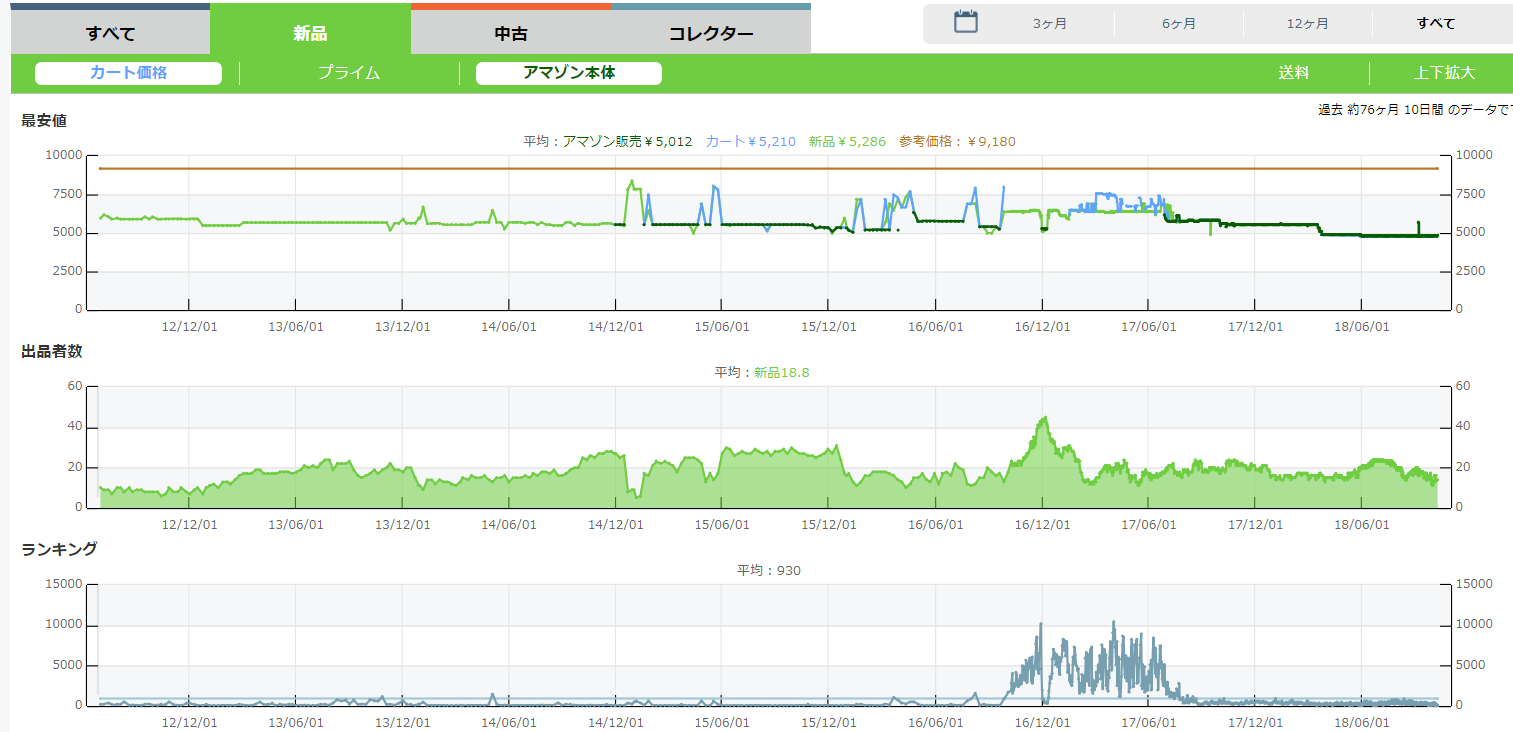Click the 参考価格 ¥9,180 legend entry

click(957, 142)
